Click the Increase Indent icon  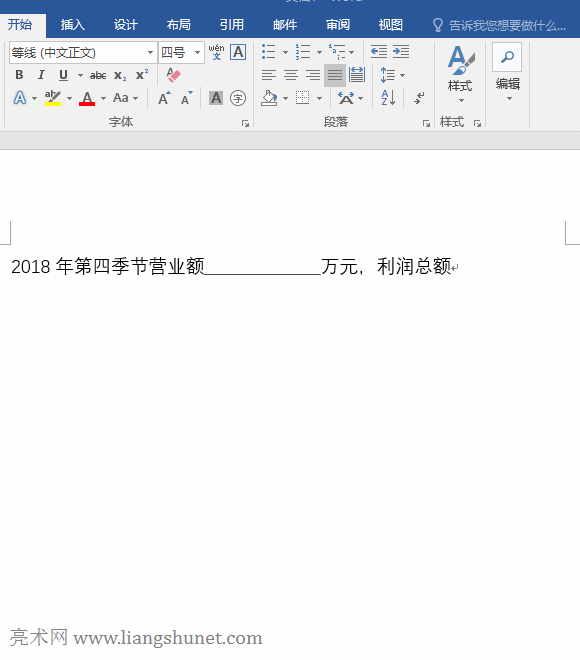click(x=401, y=52)
